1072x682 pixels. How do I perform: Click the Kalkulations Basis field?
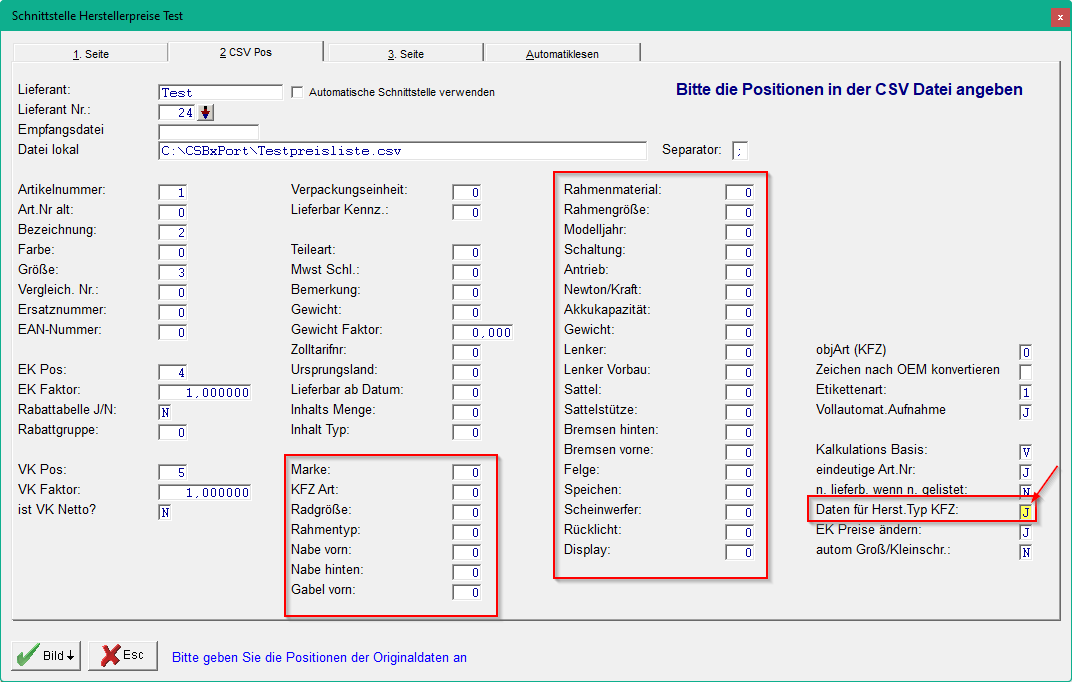pos(1025,452)
